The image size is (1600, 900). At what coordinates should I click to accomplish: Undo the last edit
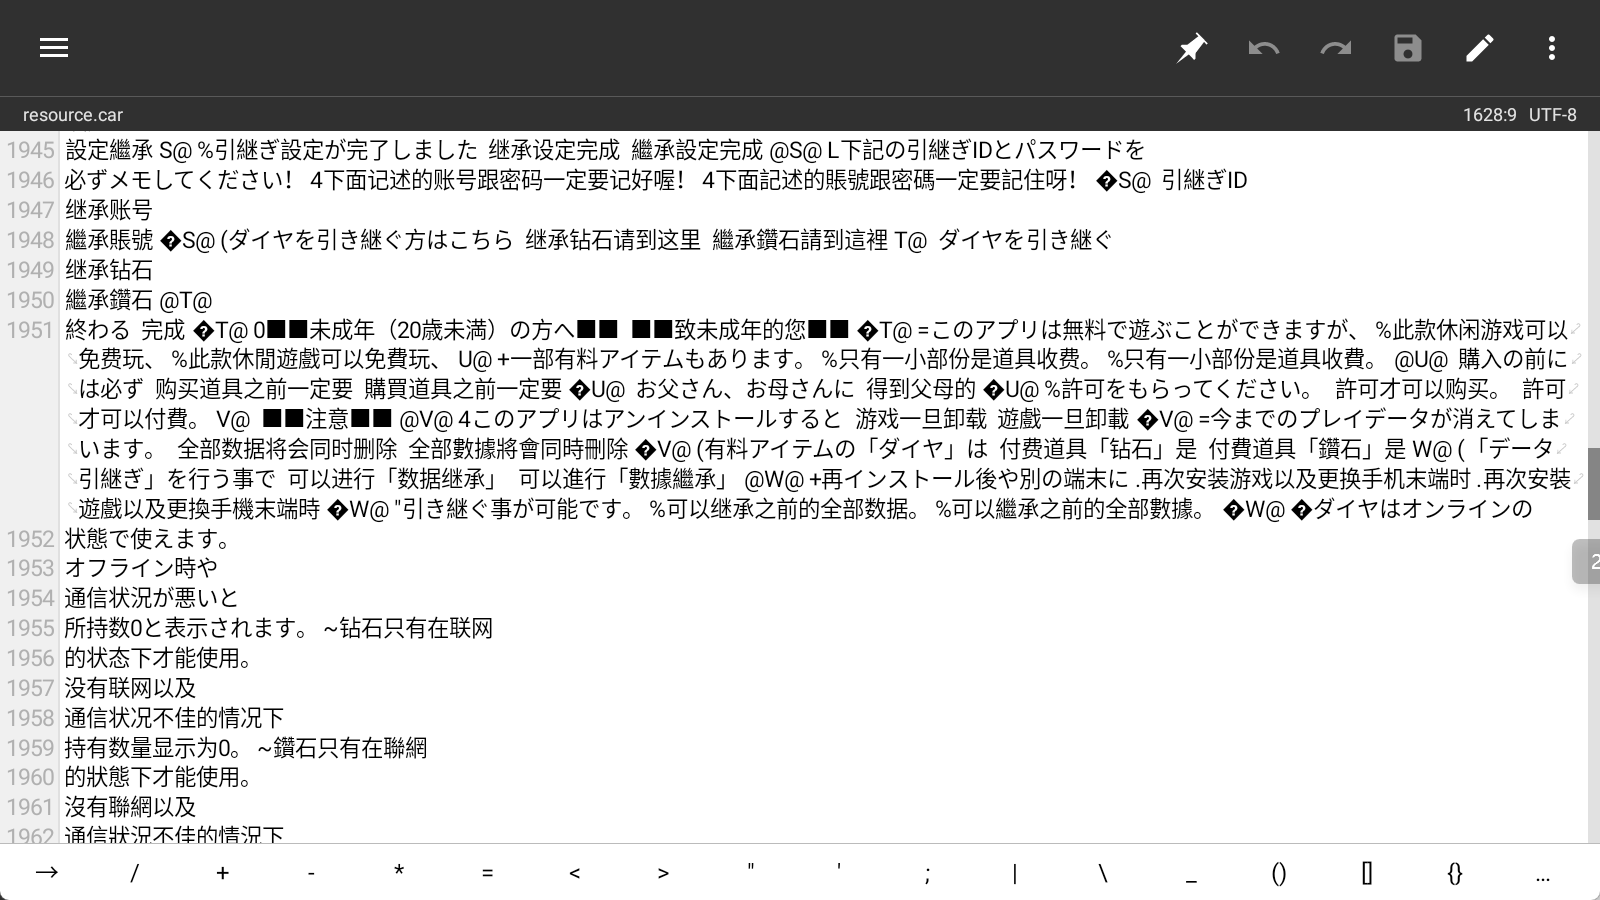[1263, 47]
